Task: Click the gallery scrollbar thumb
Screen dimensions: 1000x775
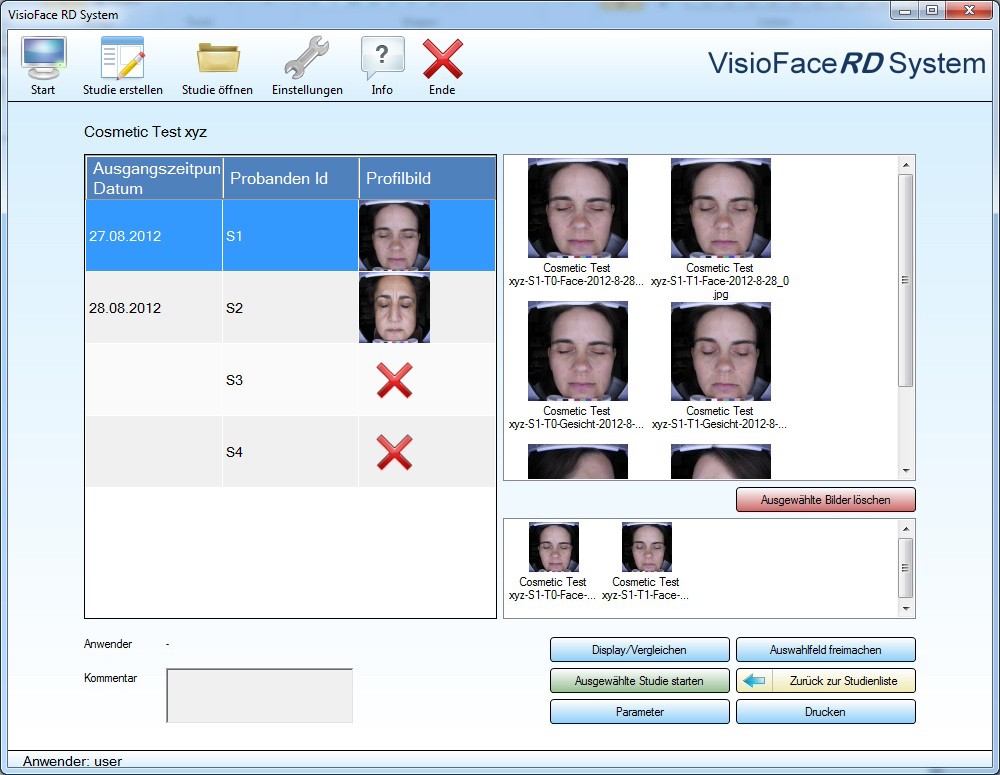Action: click(x=906, y=280)
